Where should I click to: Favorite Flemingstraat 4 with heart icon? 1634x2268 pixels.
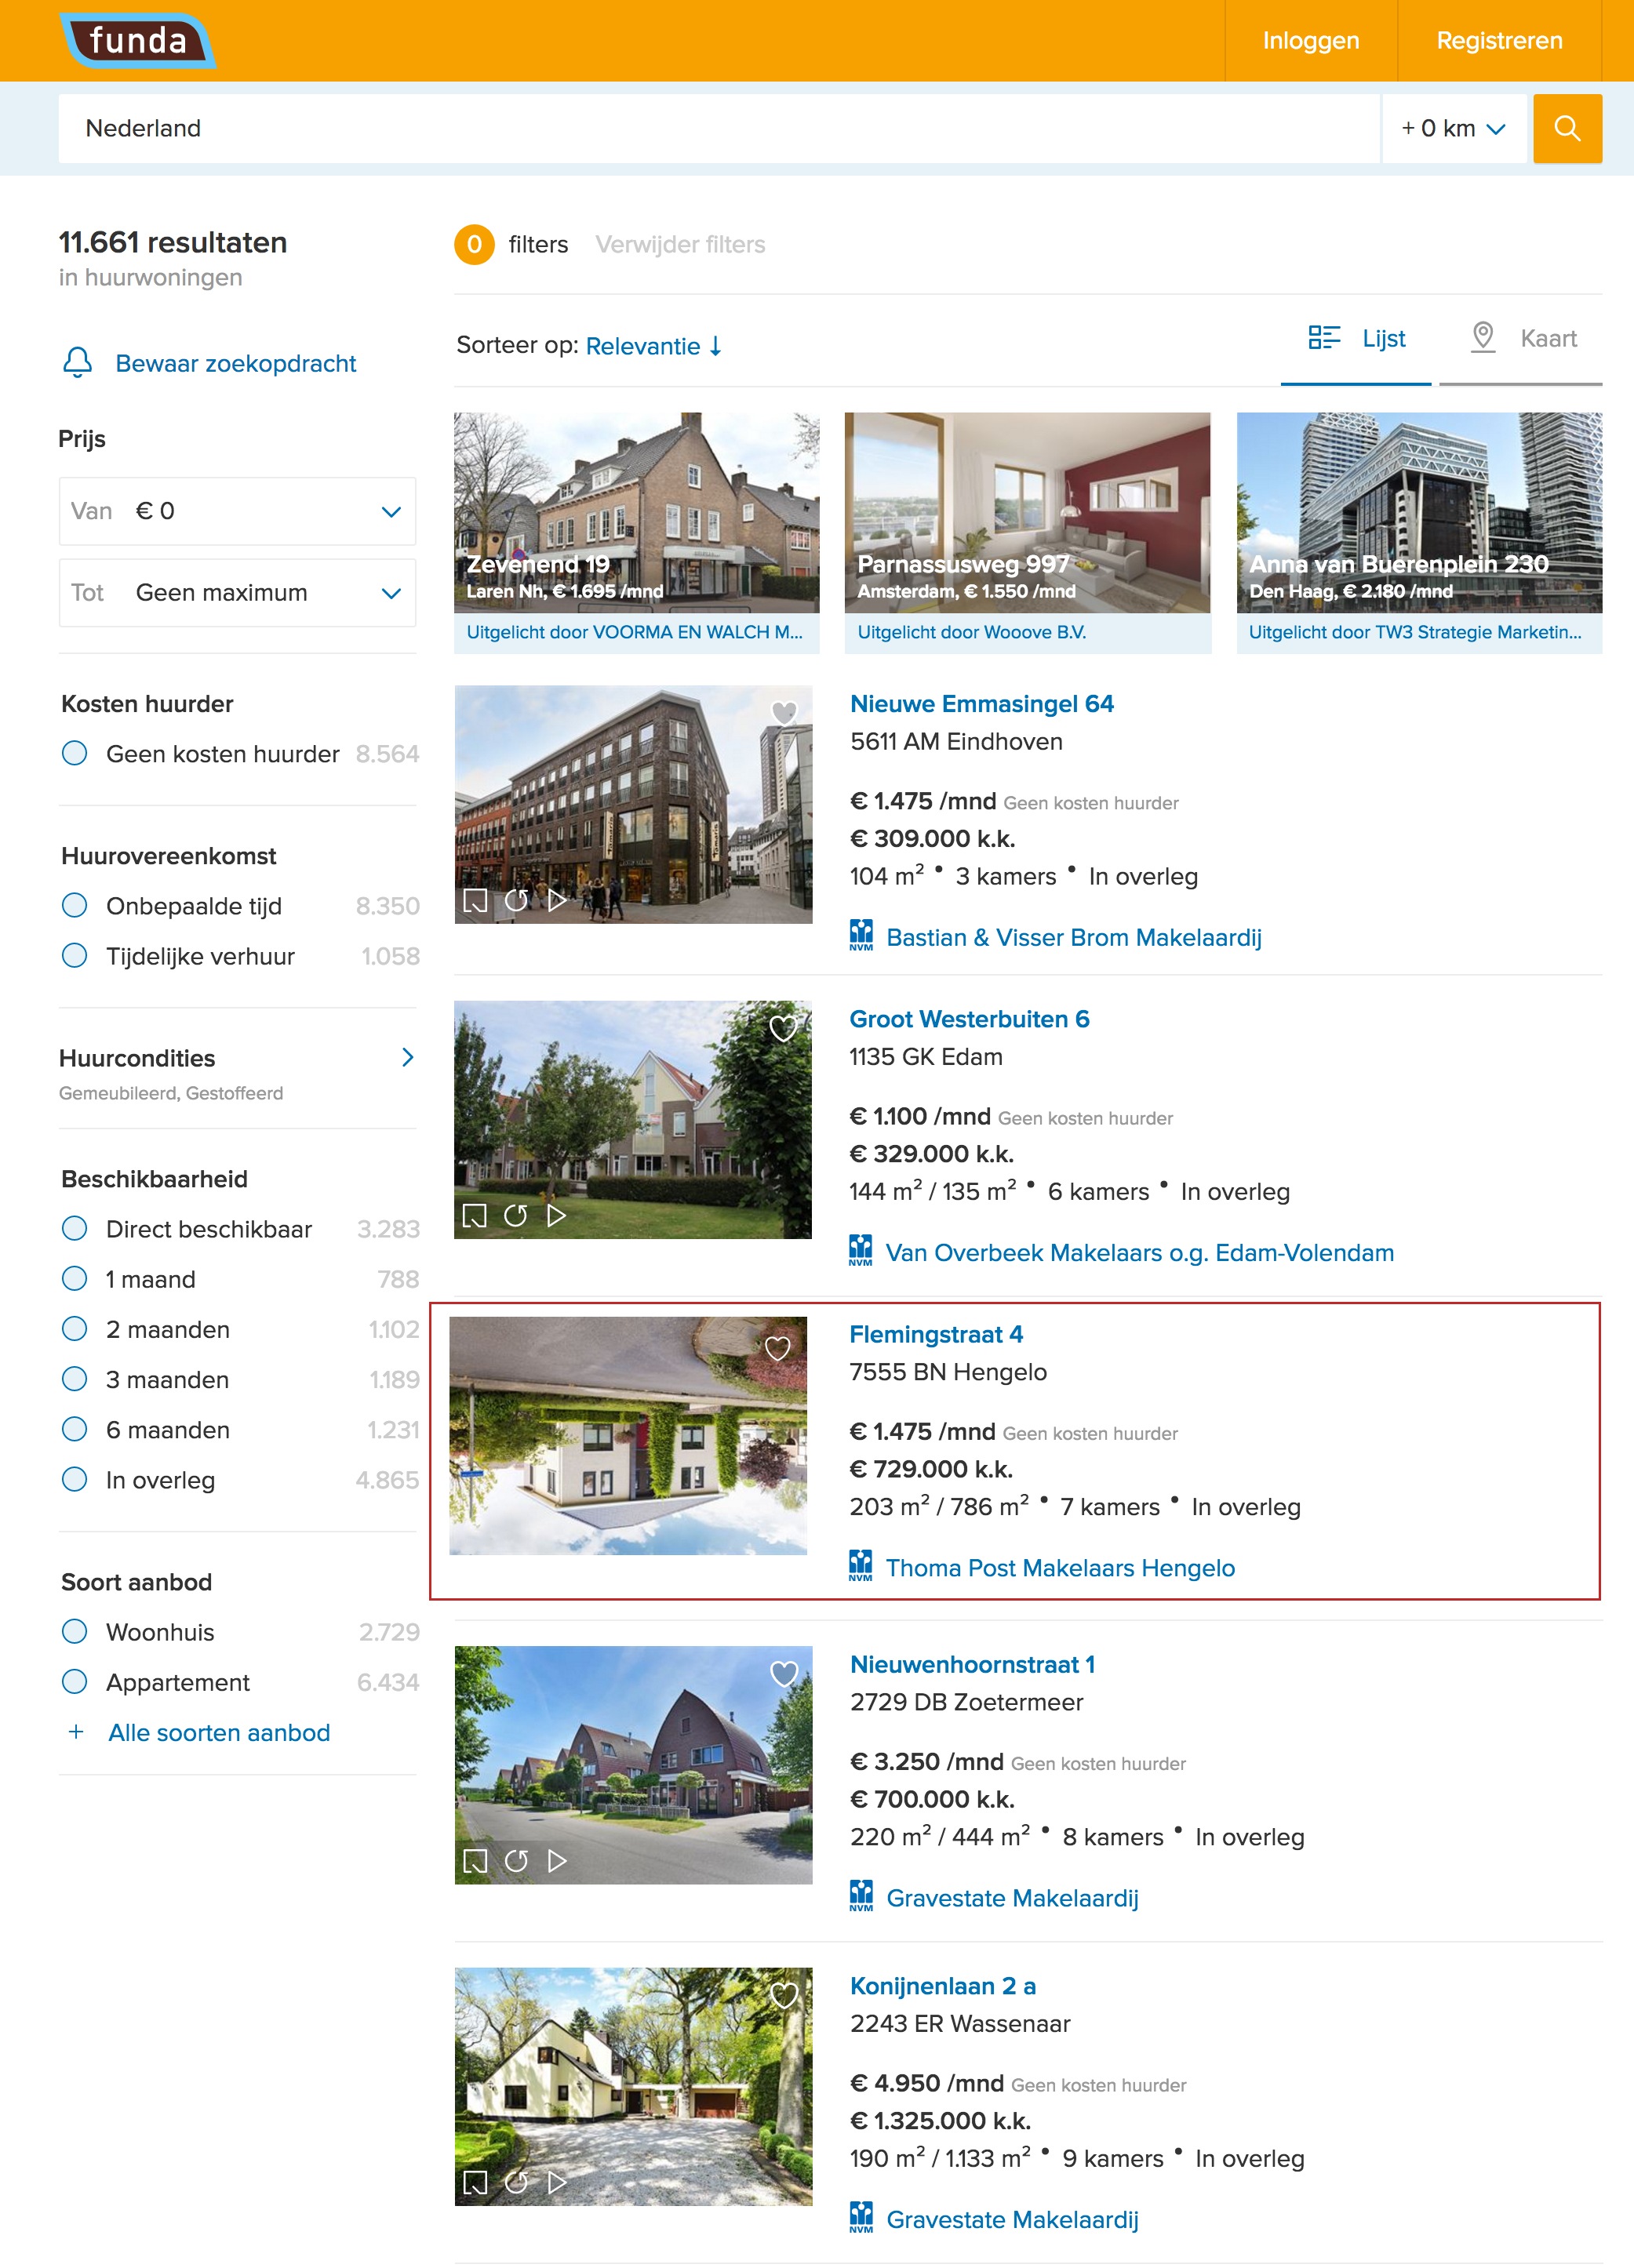coord(777,1348)
